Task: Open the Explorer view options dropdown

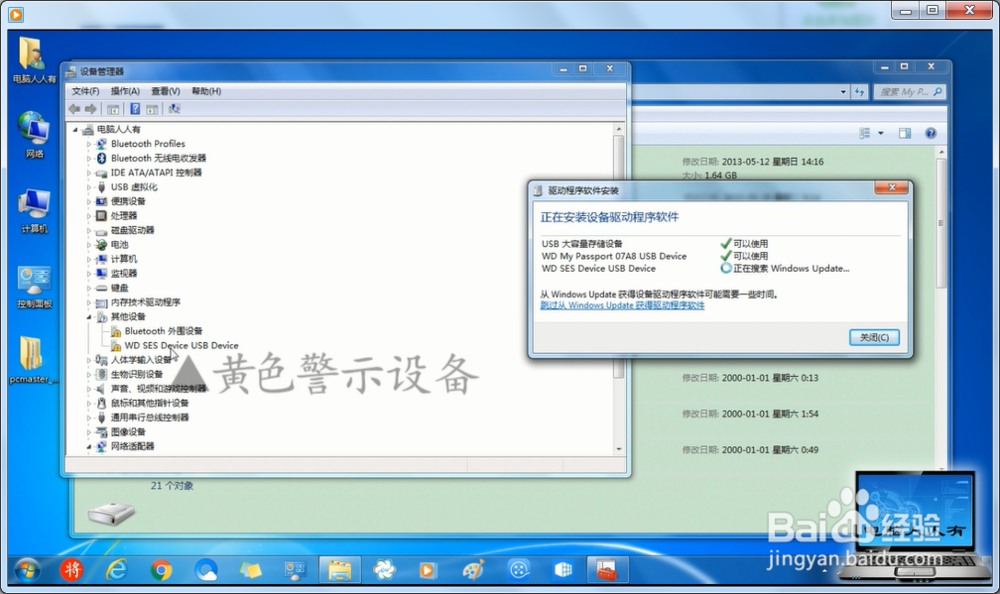Action: pos(881,133)
